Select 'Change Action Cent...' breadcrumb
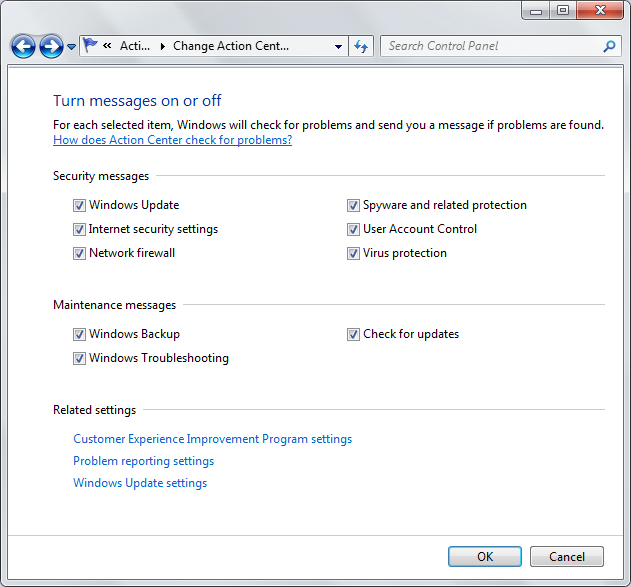The width and height of the screenshot is (631, 587). click(231, 46)
